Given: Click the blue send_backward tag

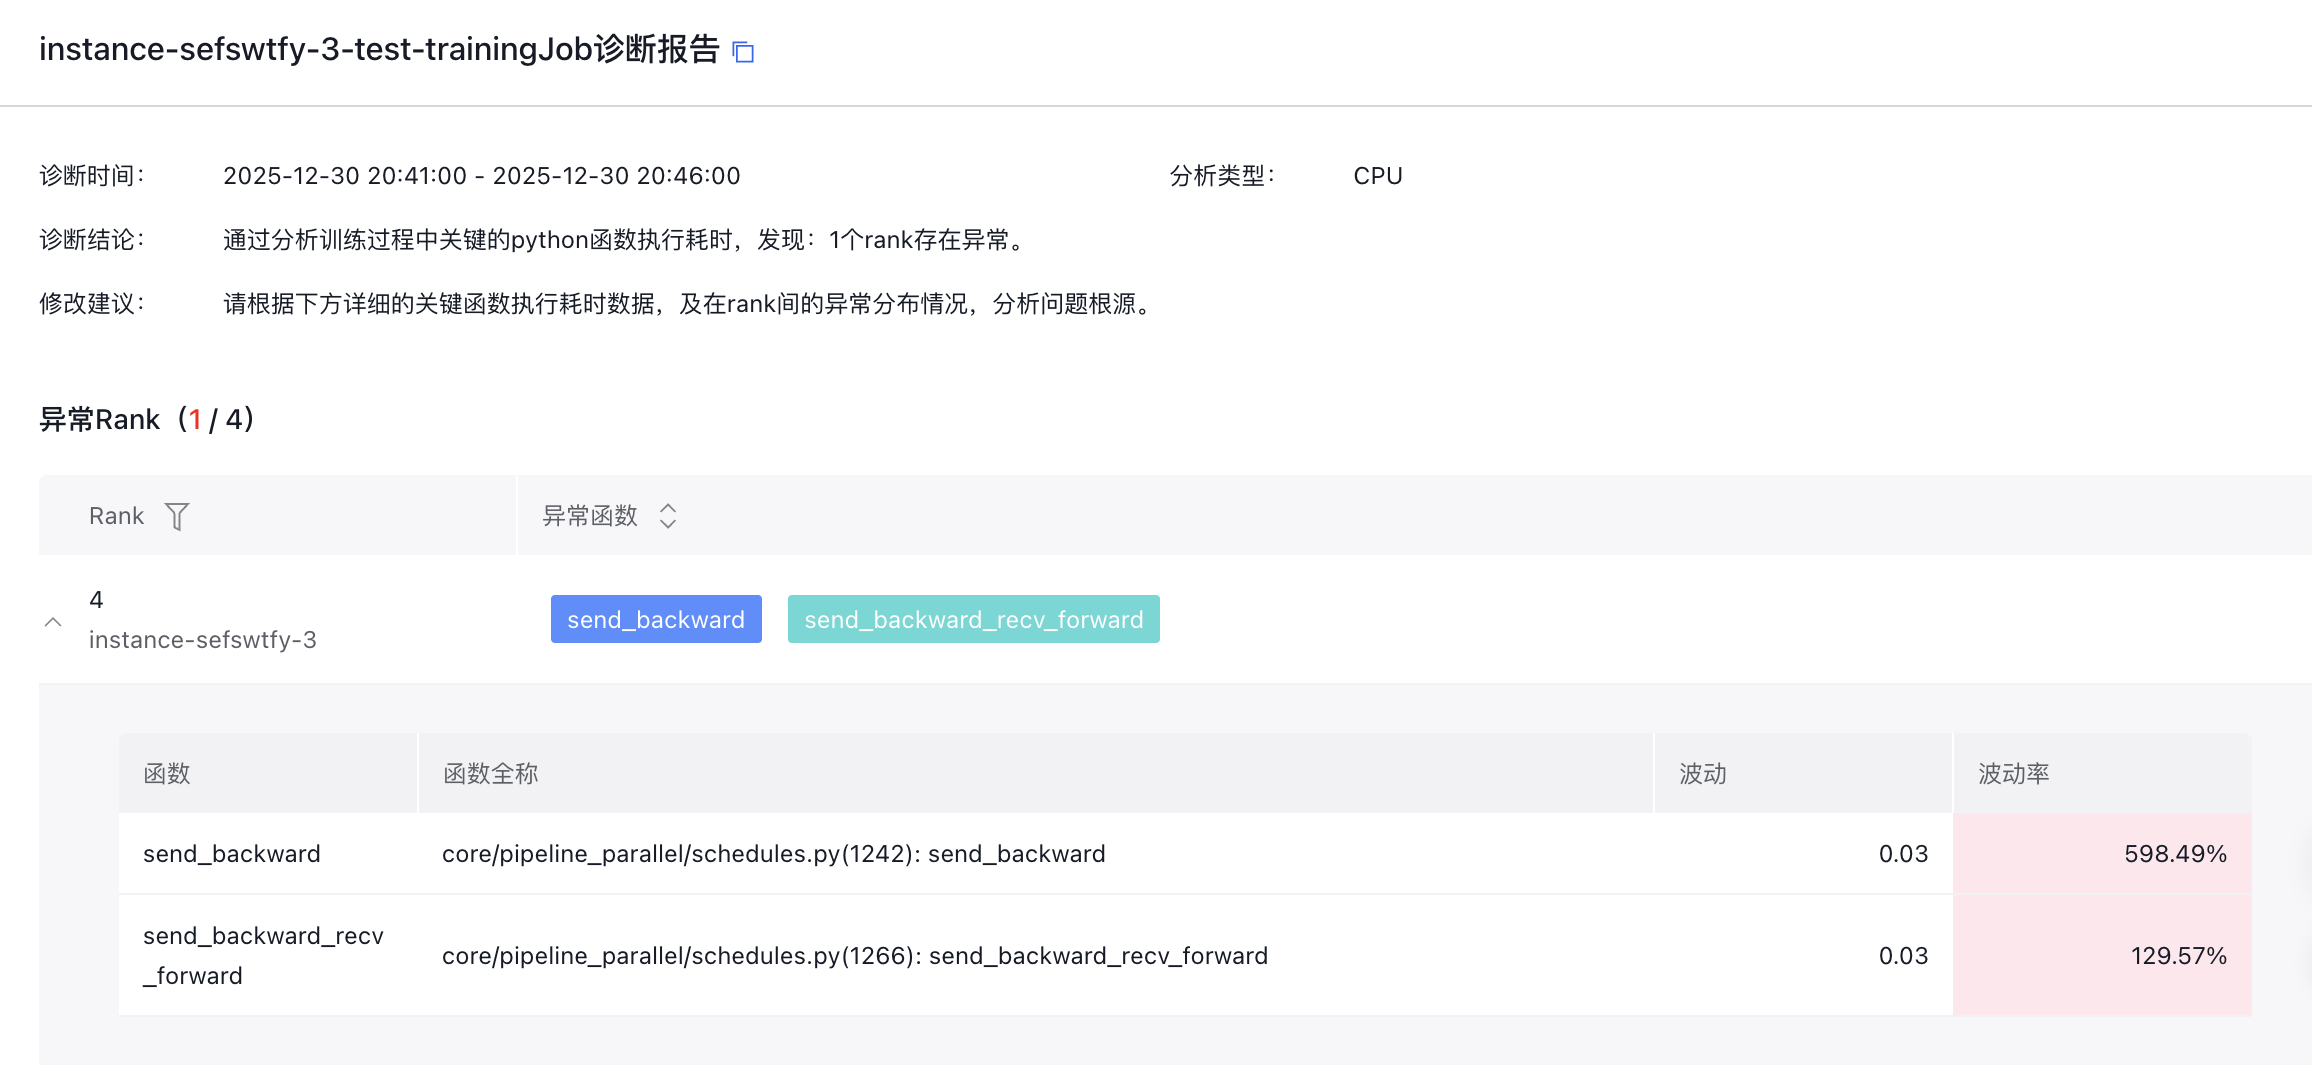Looking at the screenshot, I should click(656, 620).
